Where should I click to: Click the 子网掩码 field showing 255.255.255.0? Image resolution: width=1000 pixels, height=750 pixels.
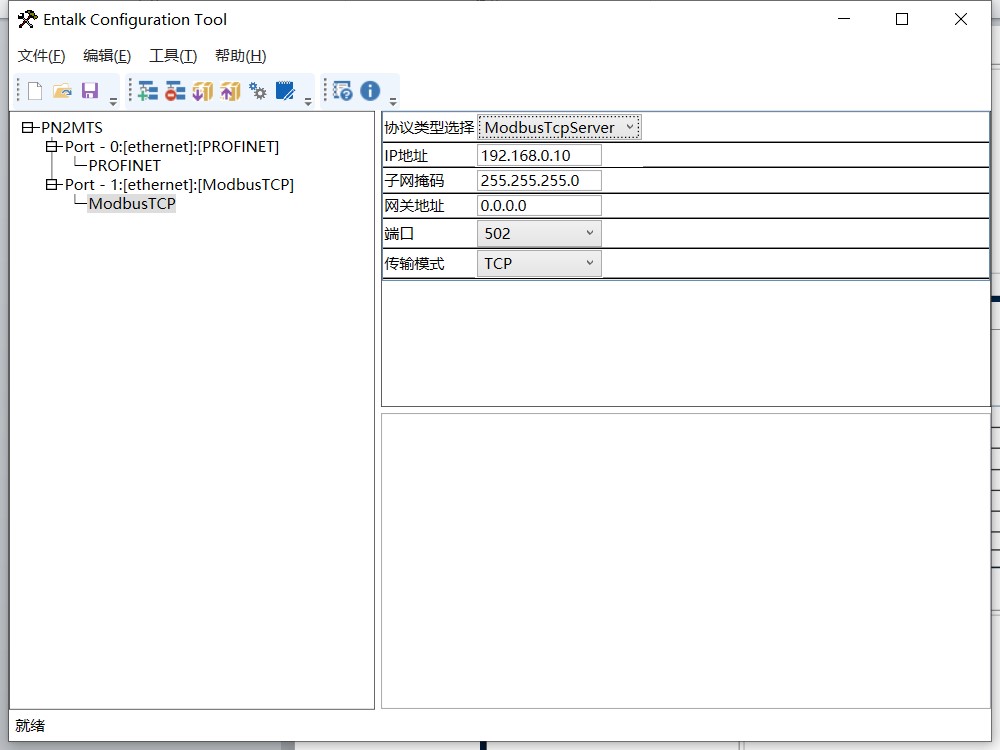539,180
